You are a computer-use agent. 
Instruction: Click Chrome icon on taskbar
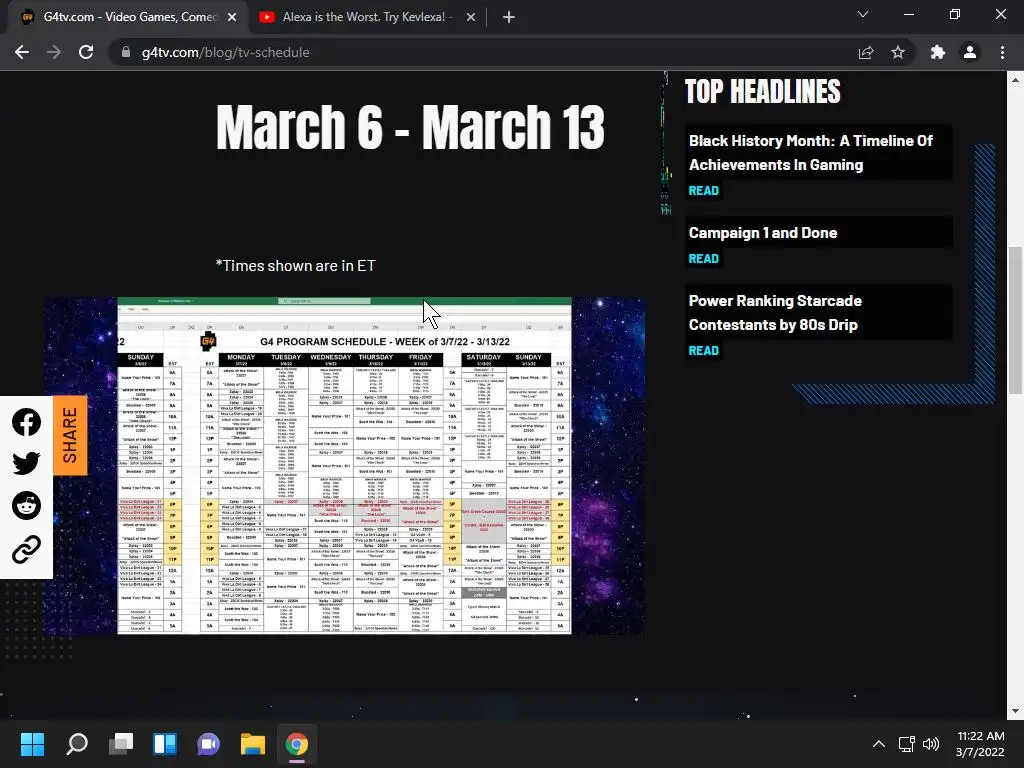tap(296, 744)
